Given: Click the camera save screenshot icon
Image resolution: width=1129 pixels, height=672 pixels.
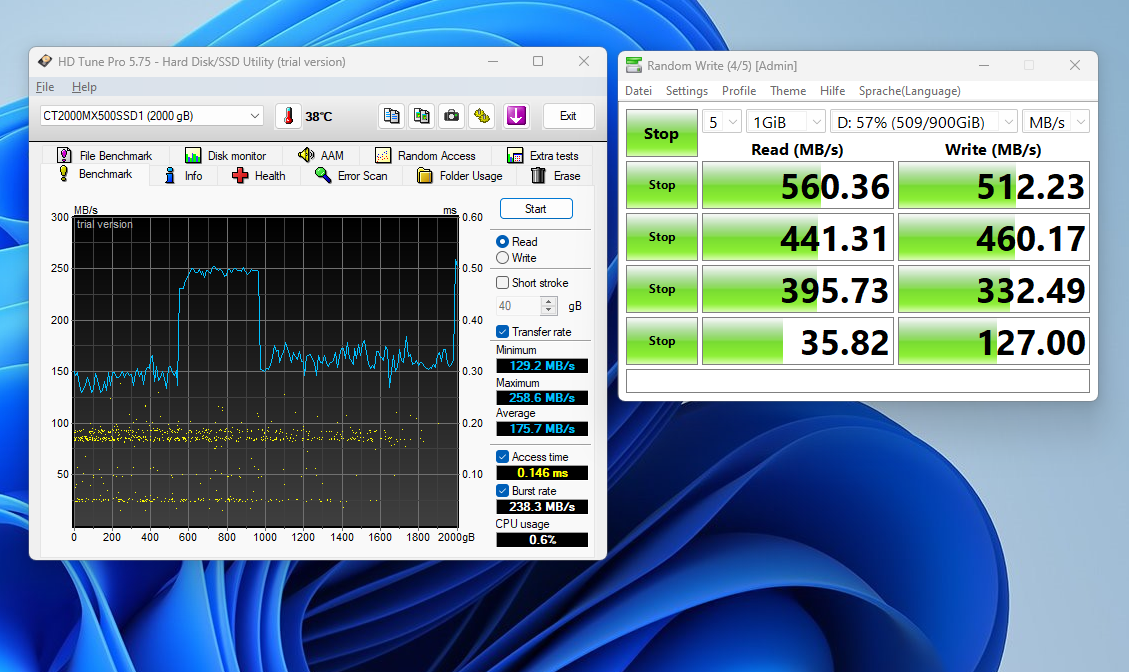Looking at the screenshot, I should pos(451,116).
